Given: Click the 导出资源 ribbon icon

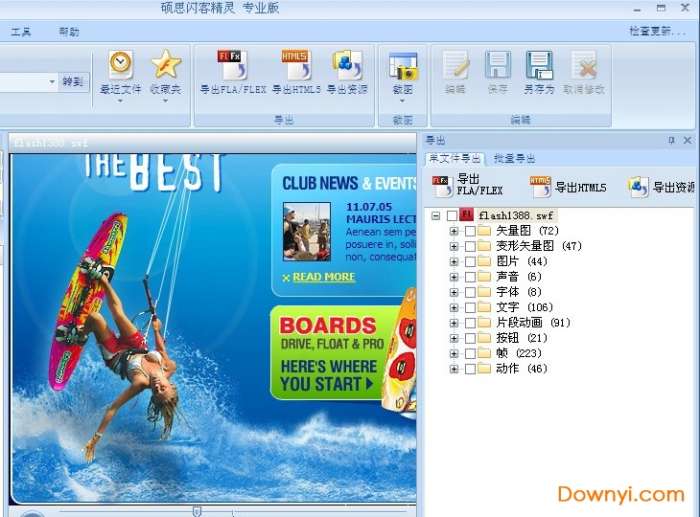Looking at the screenshot, I should [x=347, y=65].
